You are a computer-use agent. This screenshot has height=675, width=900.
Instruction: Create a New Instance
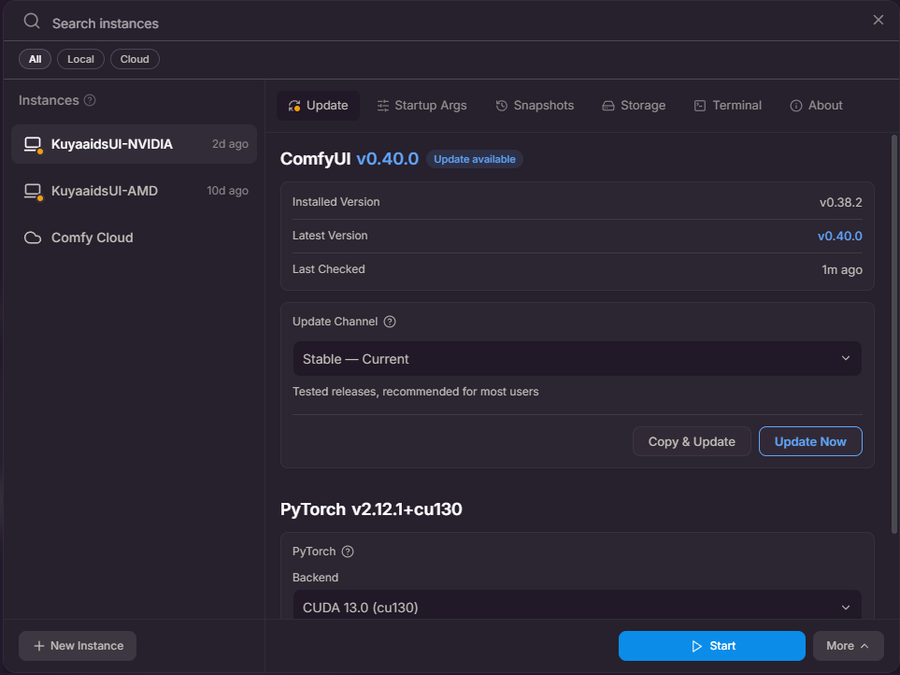(x=77, y=646)
